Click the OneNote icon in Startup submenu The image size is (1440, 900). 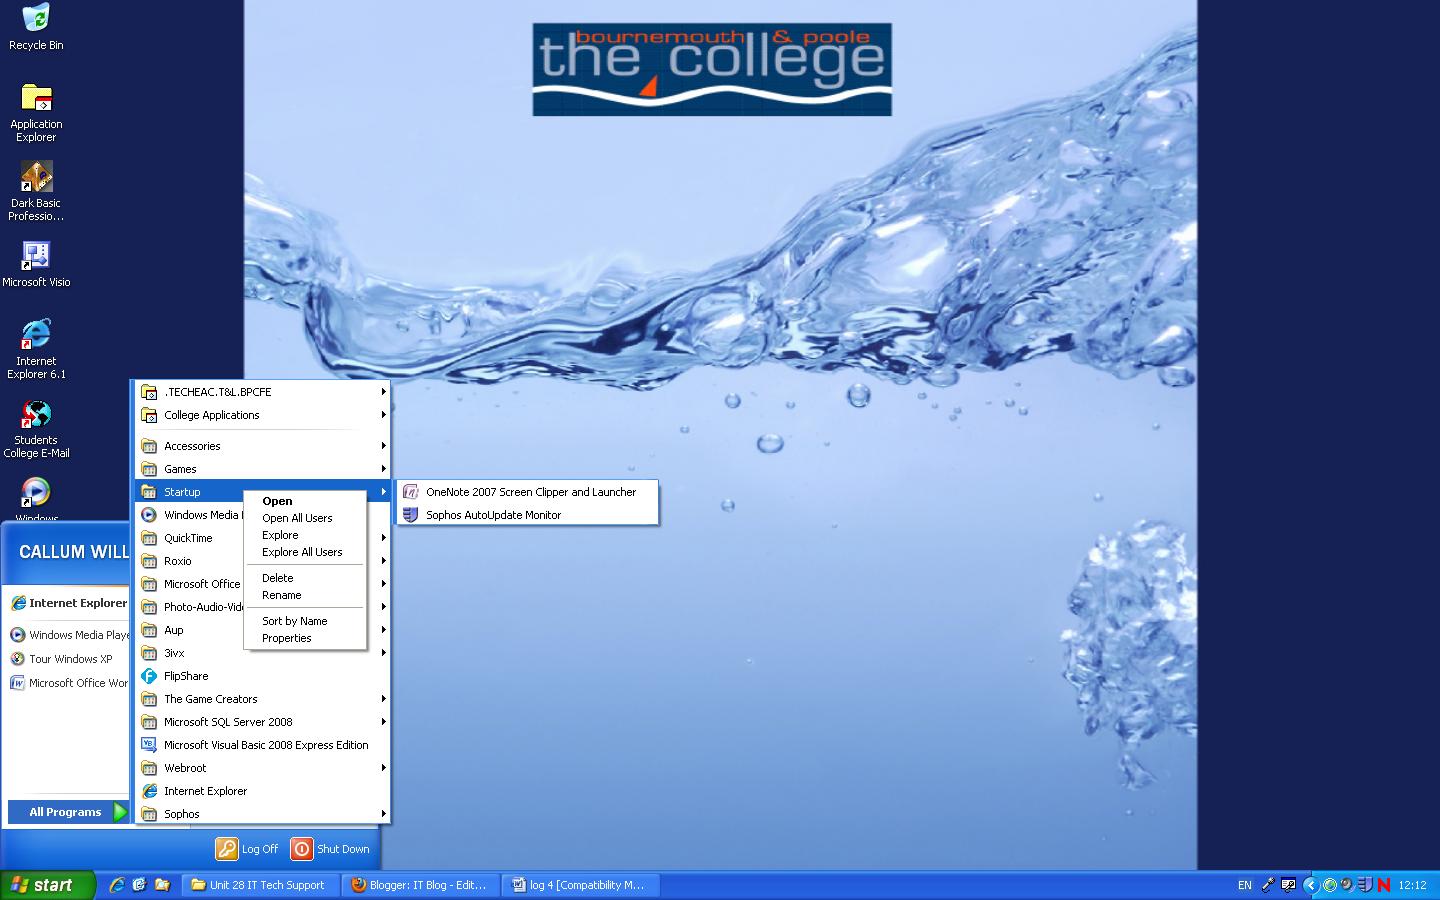pyautogui.click(x=410, y=492)
